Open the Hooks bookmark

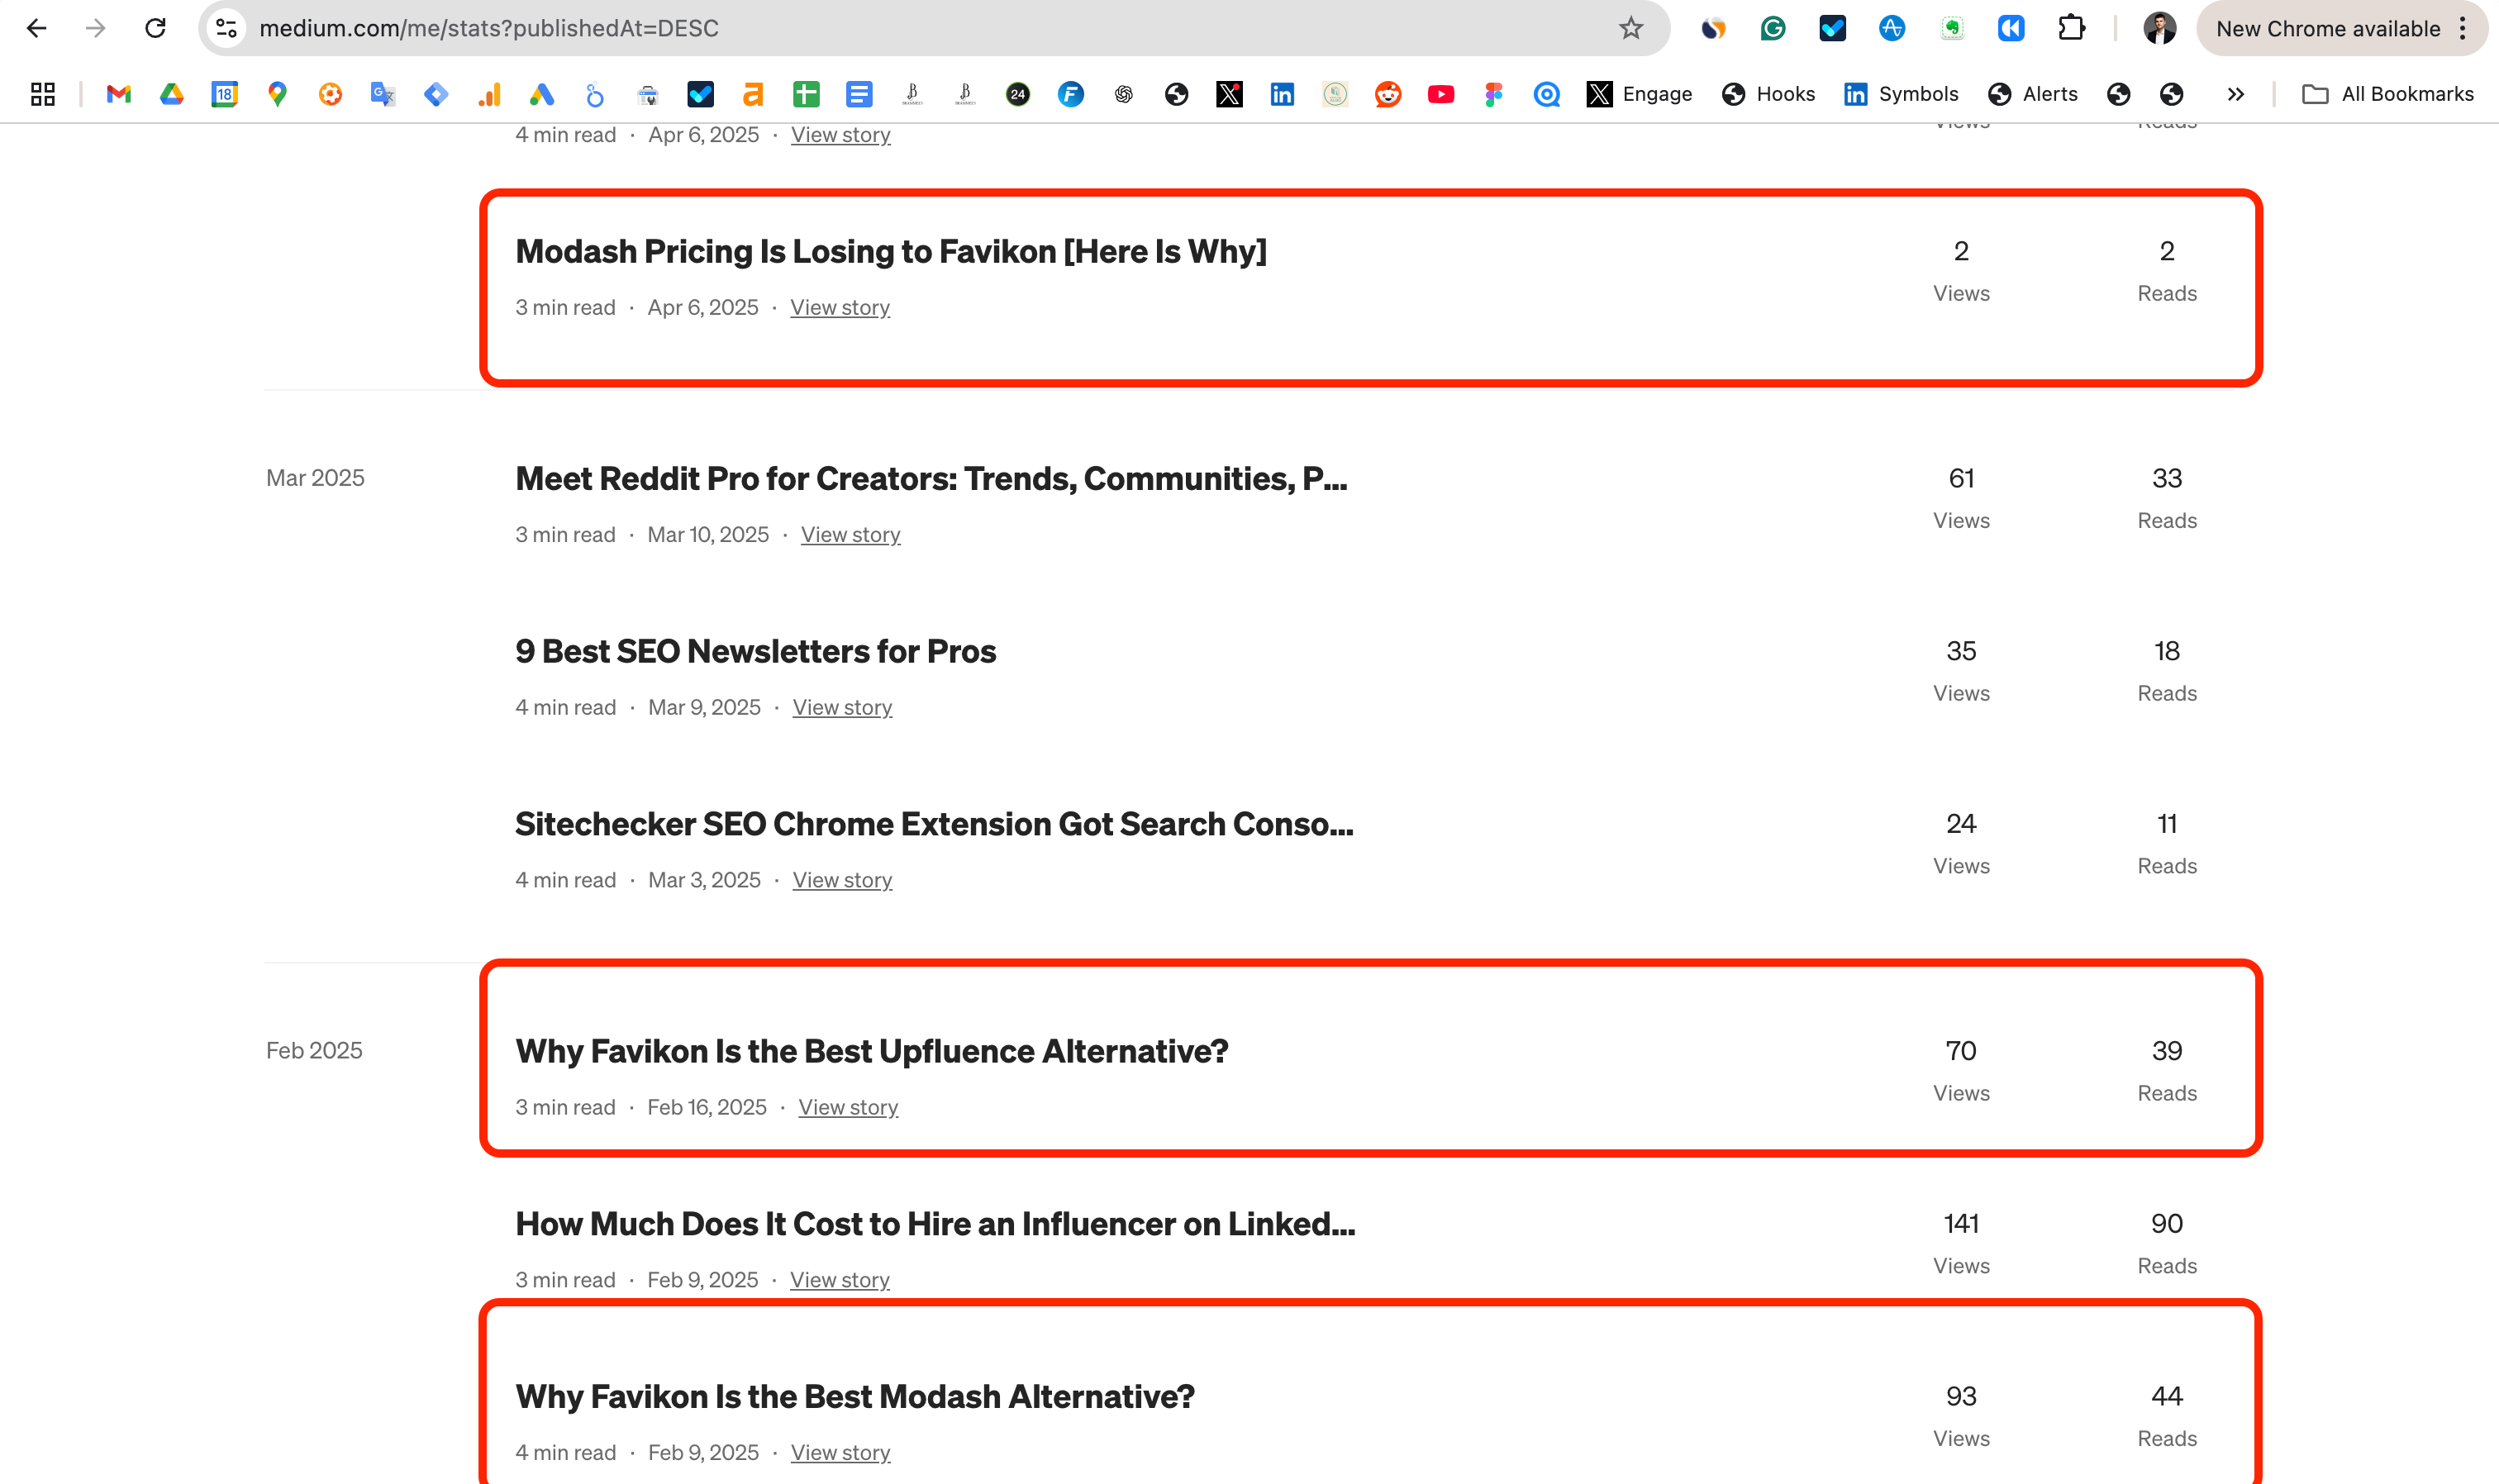click(1768, 94)
